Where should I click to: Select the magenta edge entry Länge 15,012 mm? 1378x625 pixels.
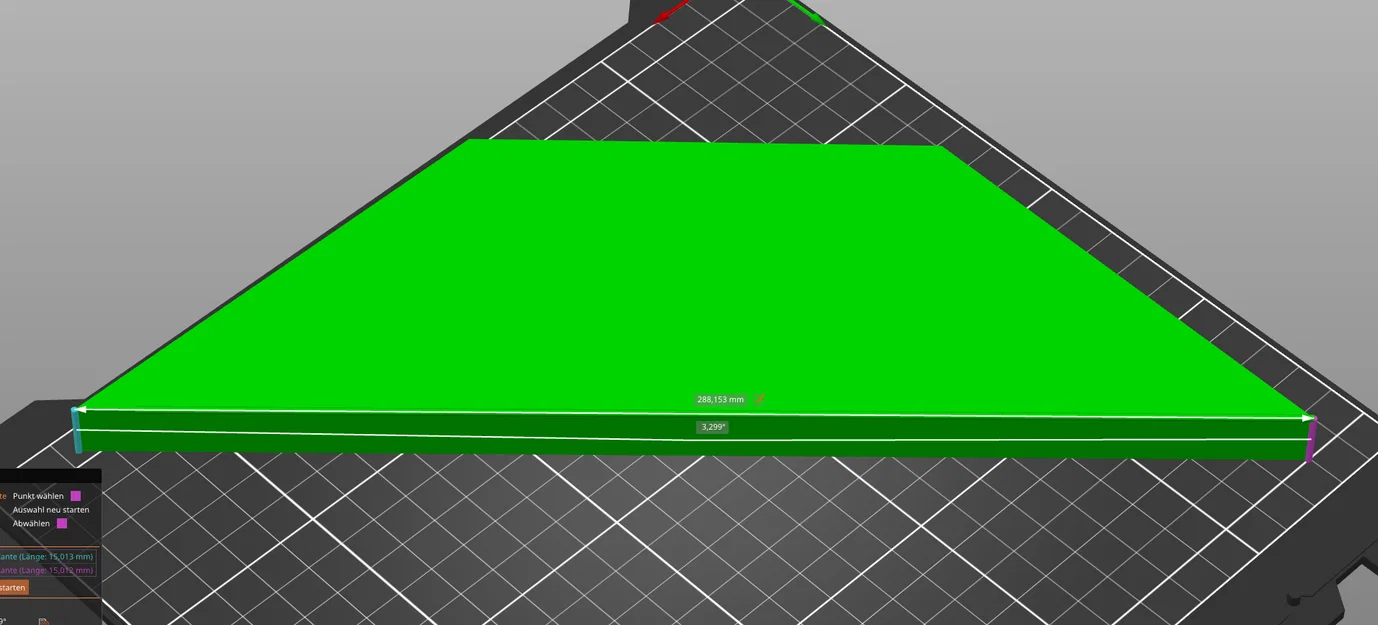(48, 570)
